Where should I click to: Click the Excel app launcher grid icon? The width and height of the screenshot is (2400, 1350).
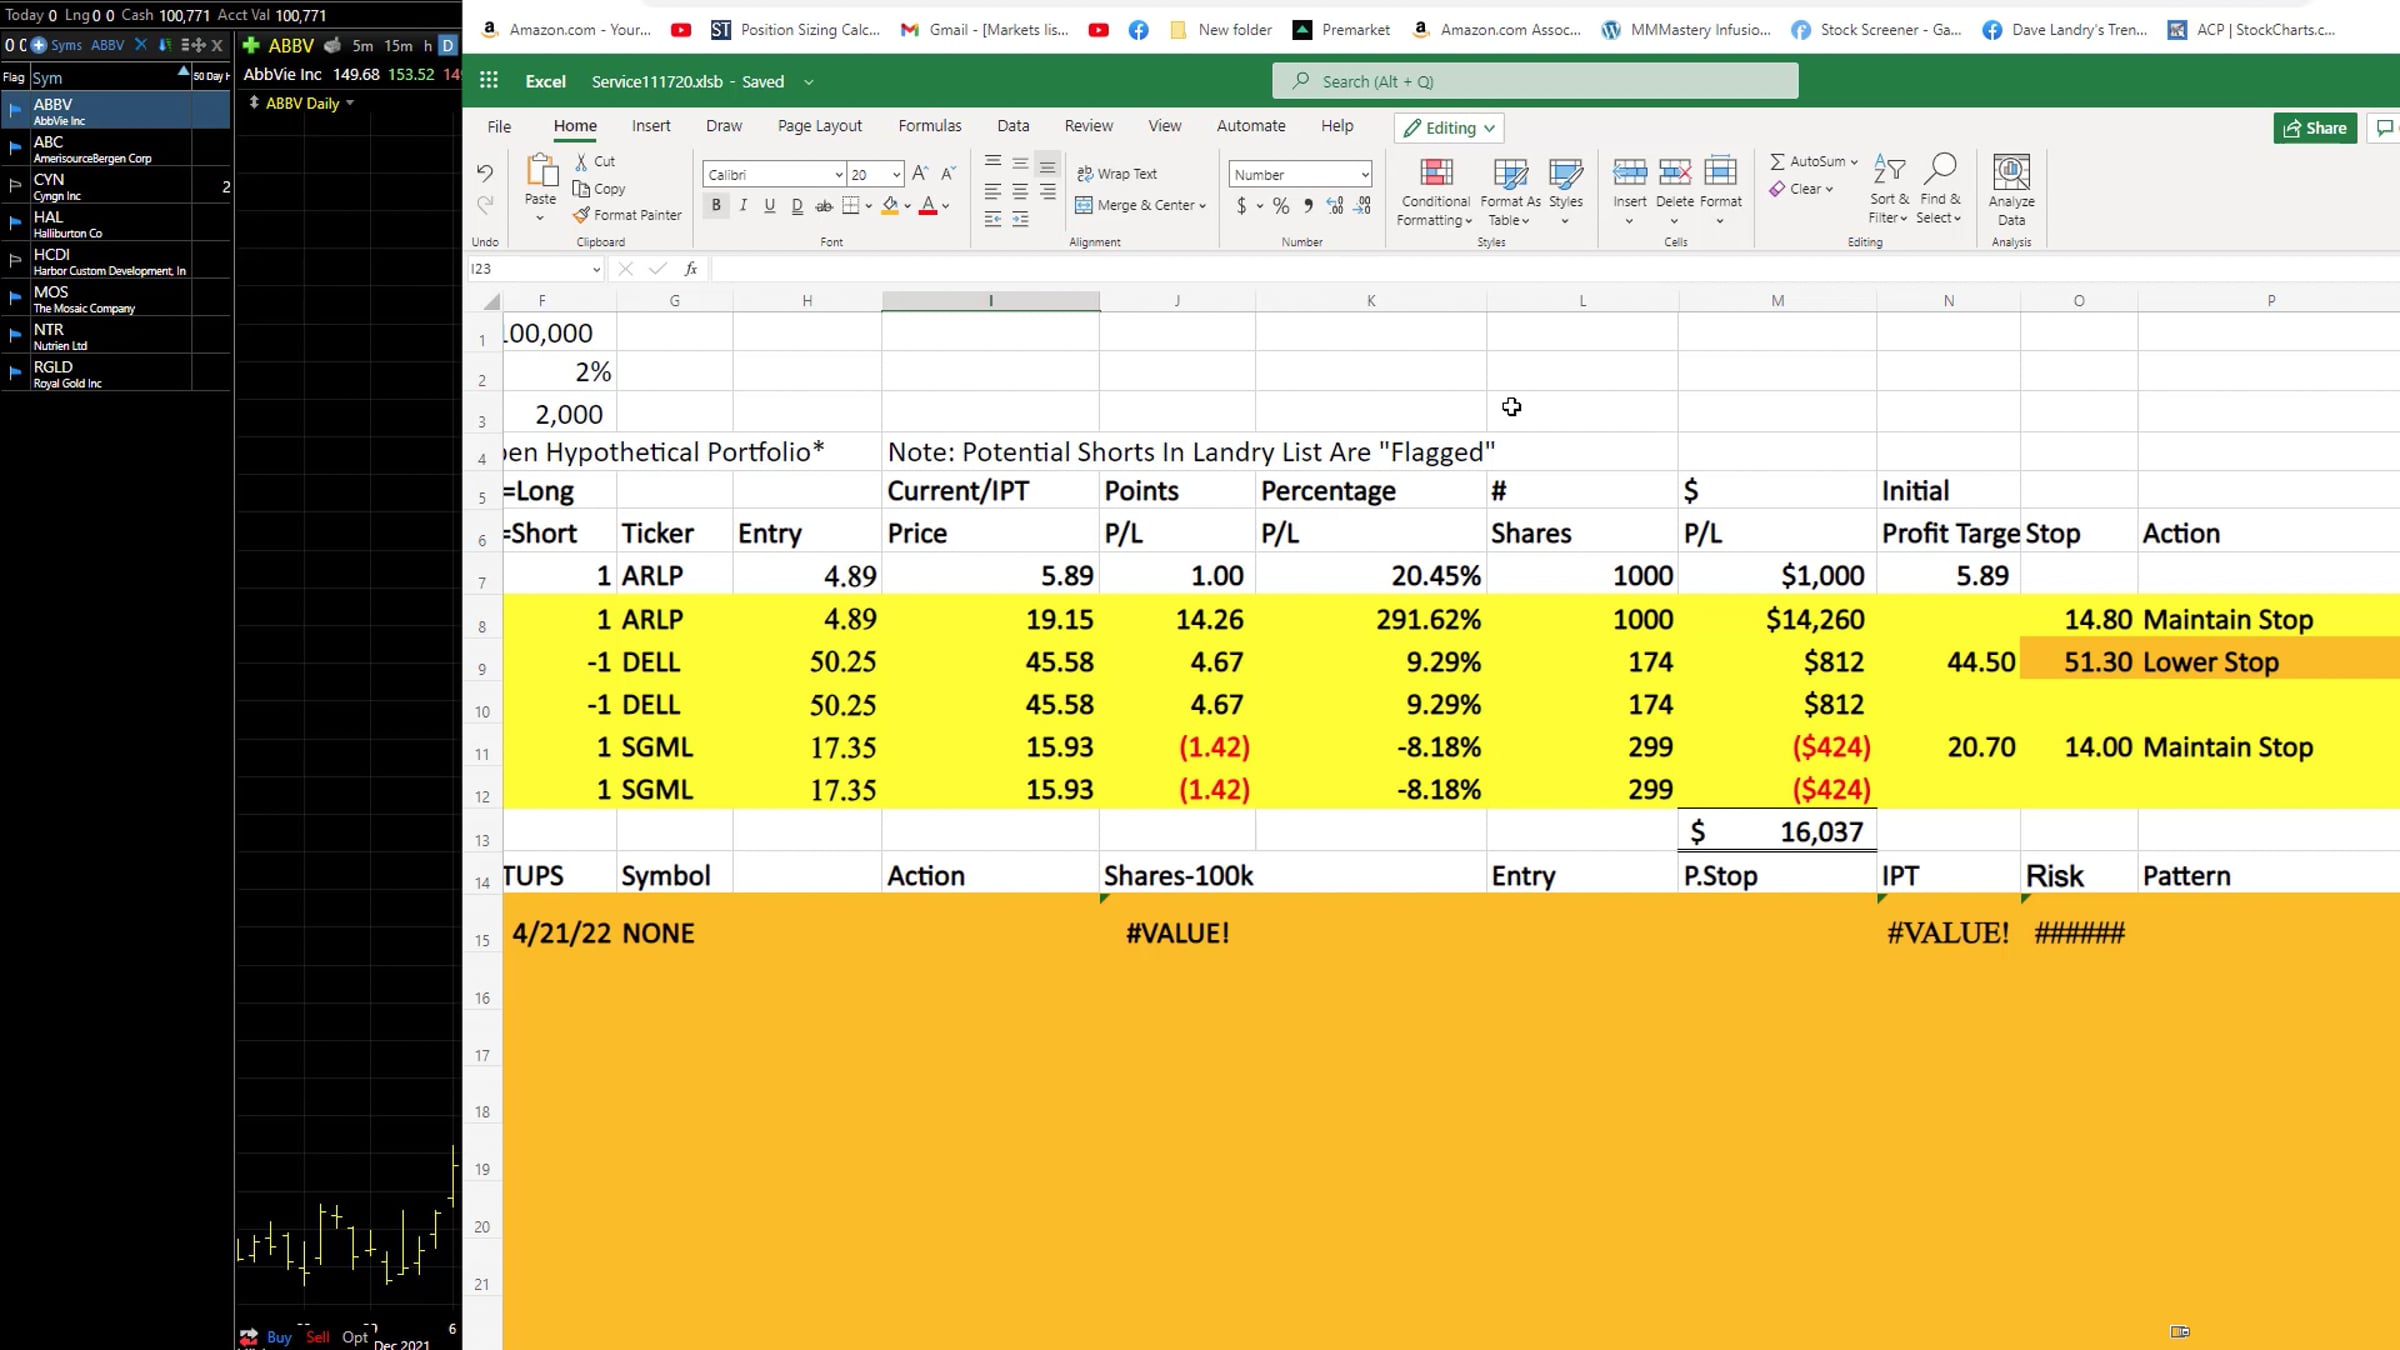coord(488,81)
